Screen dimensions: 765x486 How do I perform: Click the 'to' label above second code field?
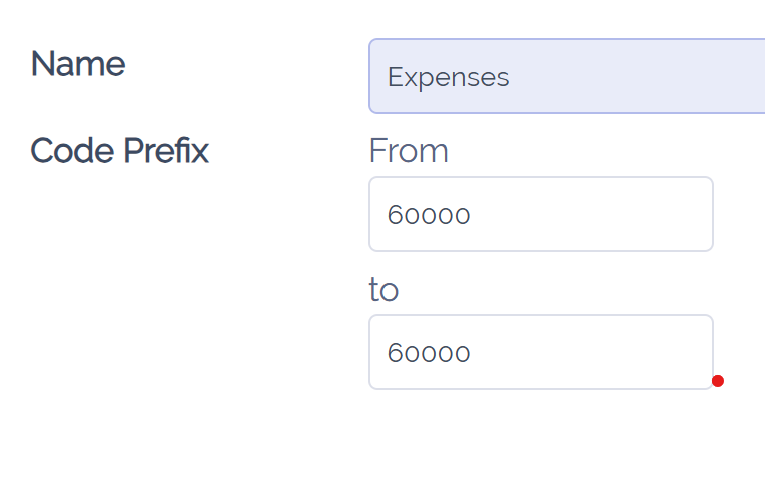pyautogui.click(x=383, y=290)
